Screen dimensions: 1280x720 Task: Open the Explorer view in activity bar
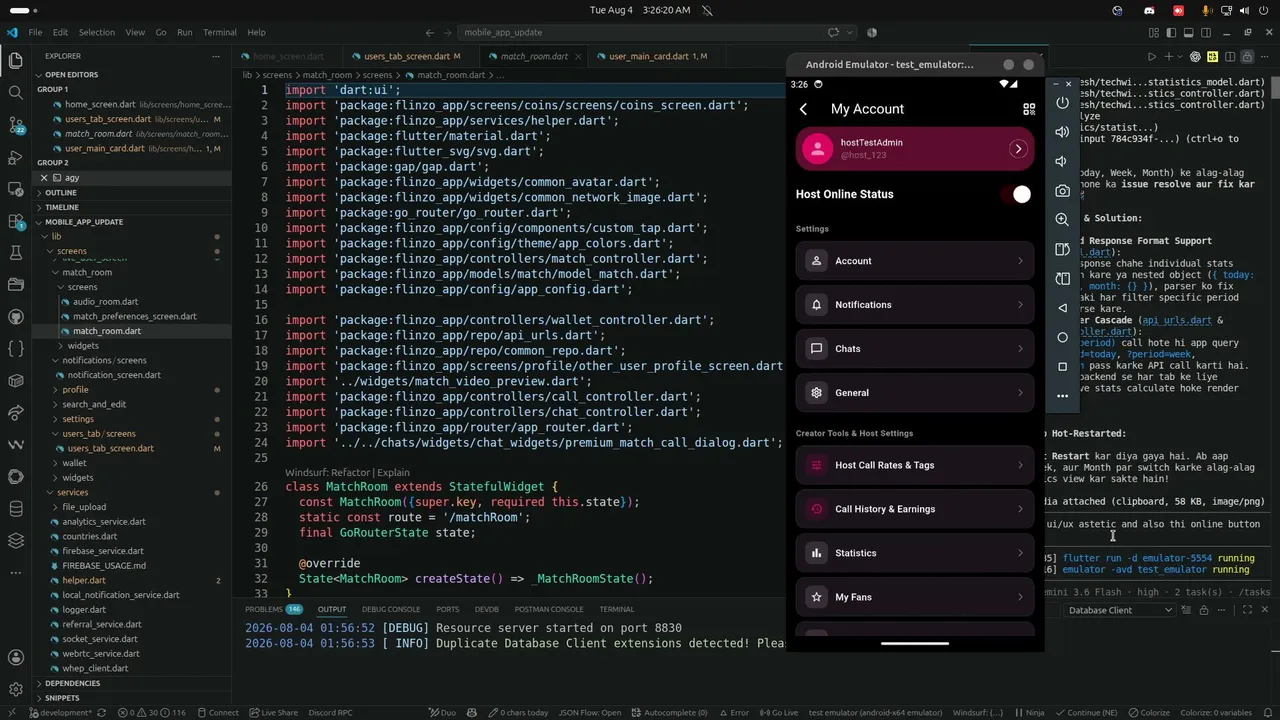15,61
